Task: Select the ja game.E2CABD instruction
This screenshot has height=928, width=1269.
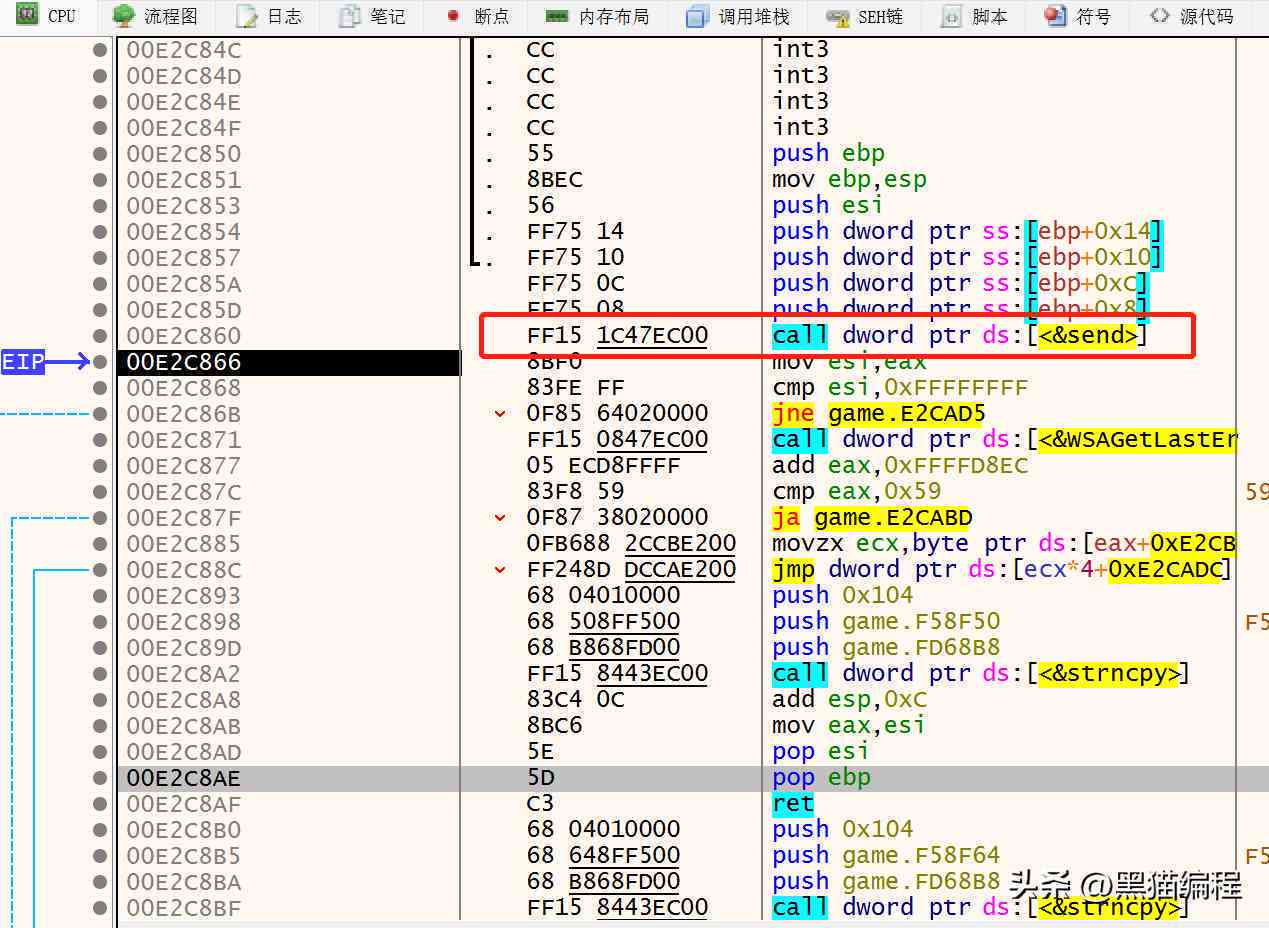Action: point(872,518)
